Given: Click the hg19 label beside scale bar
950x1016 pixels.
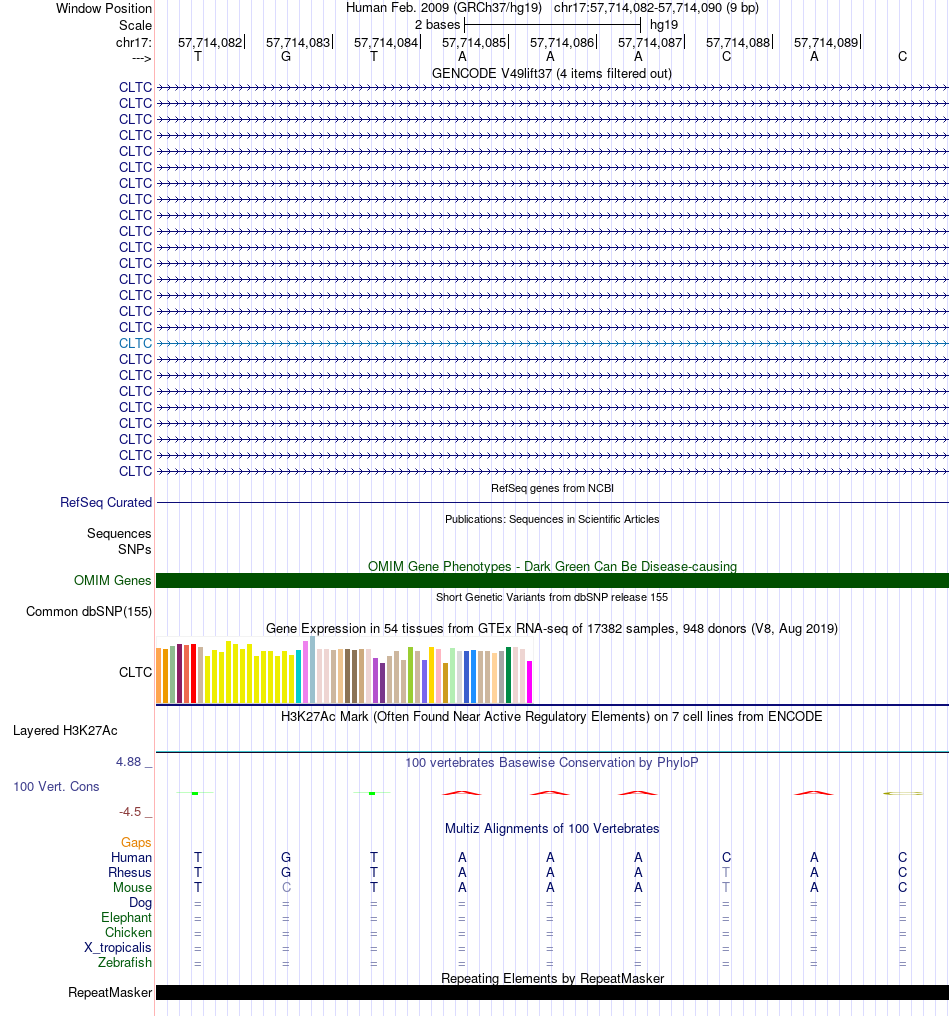Looking at the screenshot, I should point(664,25).
